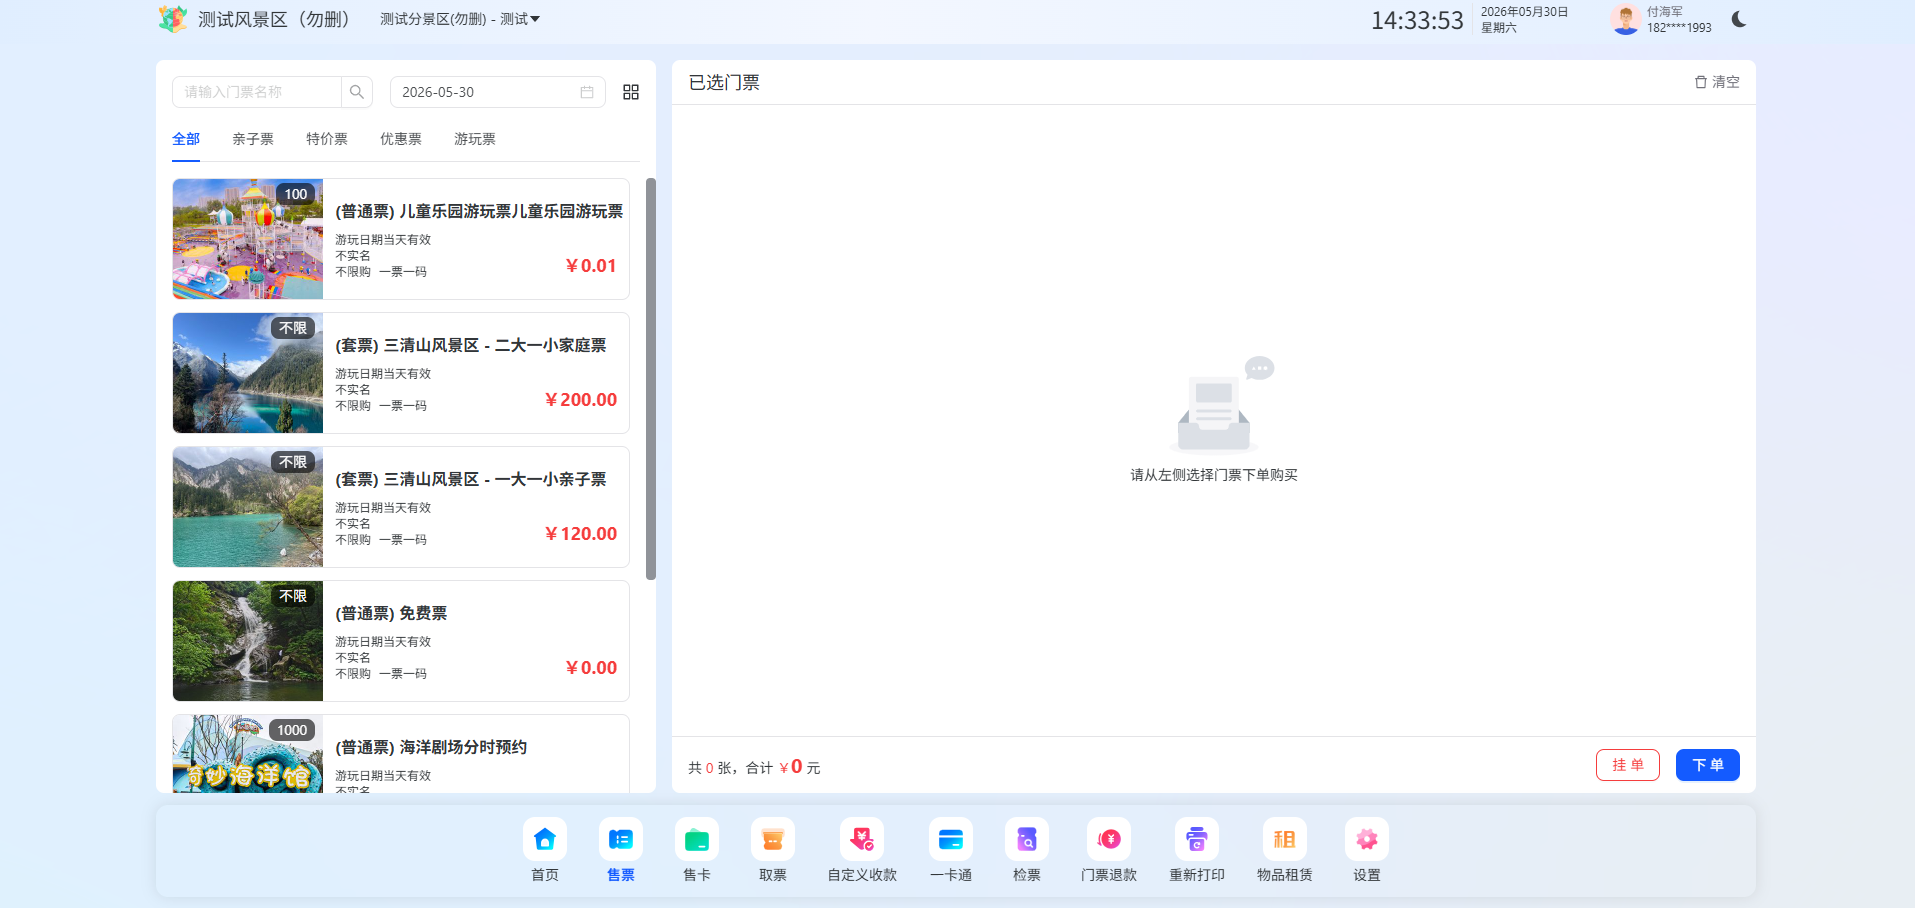Click the 测试风景区（勿删）title

(274, 19)
